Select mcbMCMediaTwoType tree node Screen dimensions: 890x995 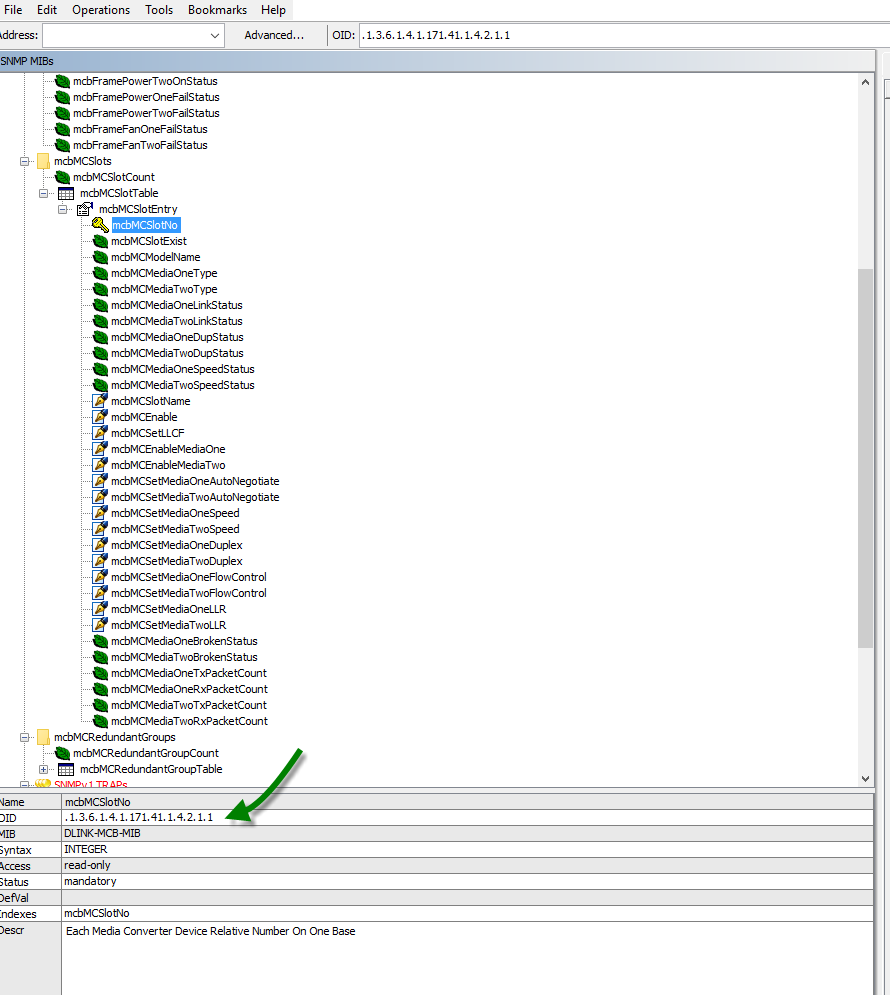point(164,289)
